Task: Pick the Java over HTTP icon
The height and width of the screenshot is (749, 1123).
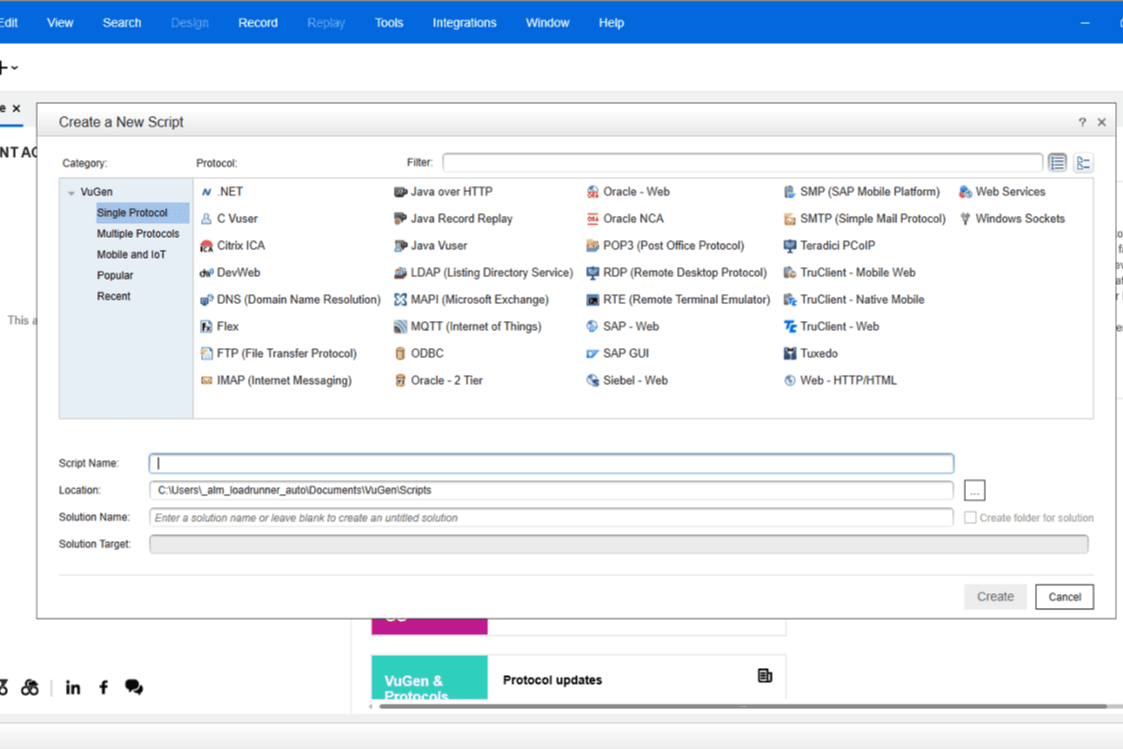Action: coord(400,192)
